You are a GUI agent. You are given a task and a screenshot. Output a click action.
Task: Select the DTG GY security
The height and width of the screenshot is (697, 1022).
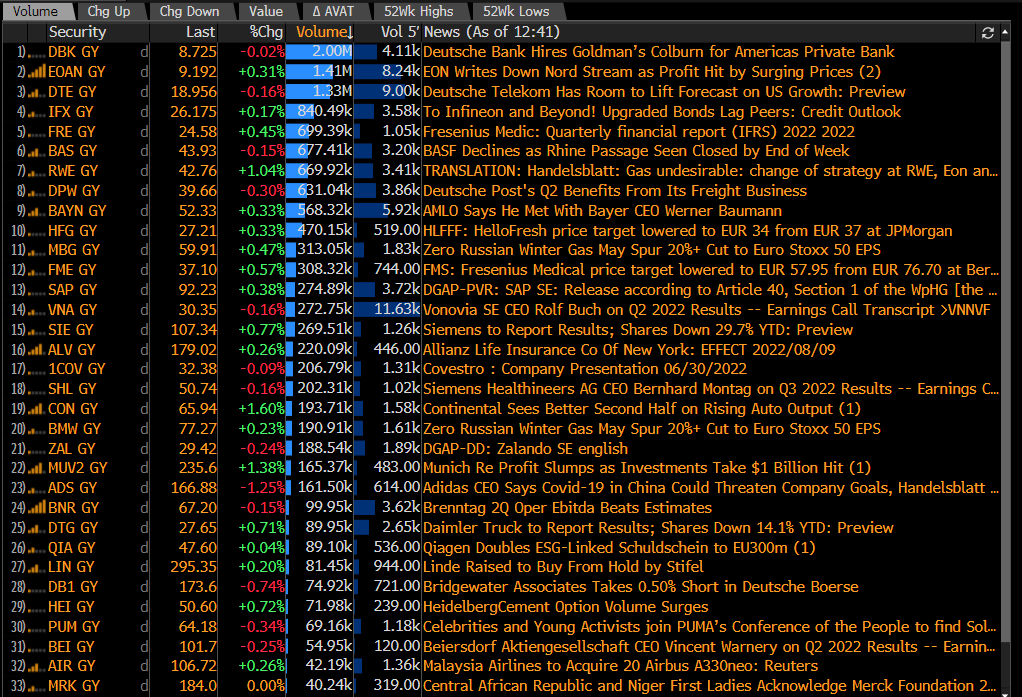pos(72,527)
